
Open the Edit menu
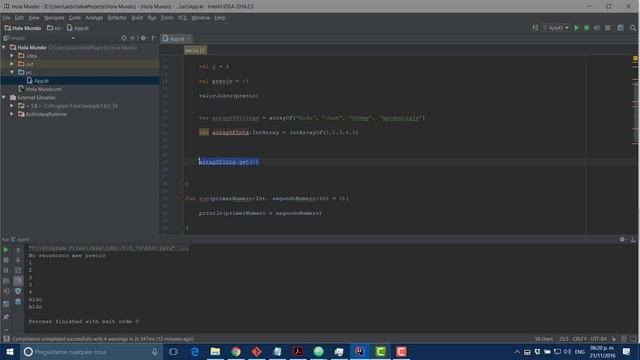[x=19, y=18]
